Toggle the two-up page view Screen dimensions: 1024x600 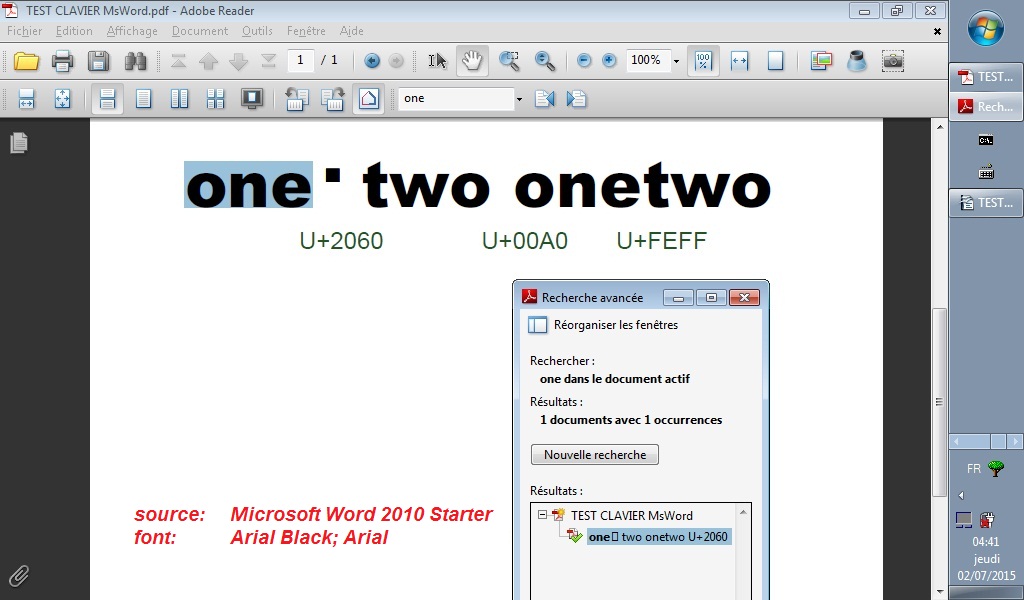click(179, 99)
